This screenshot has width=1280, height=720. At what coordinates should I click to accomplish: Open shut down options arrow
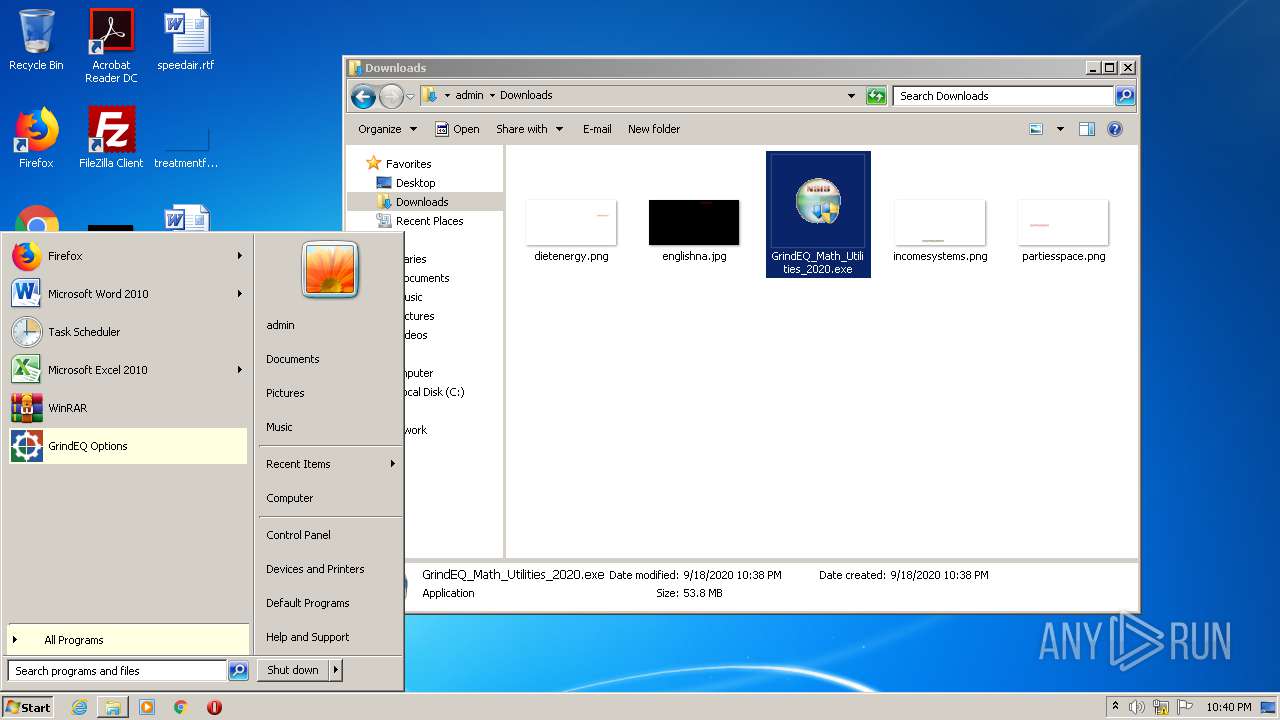pos(336,671)
